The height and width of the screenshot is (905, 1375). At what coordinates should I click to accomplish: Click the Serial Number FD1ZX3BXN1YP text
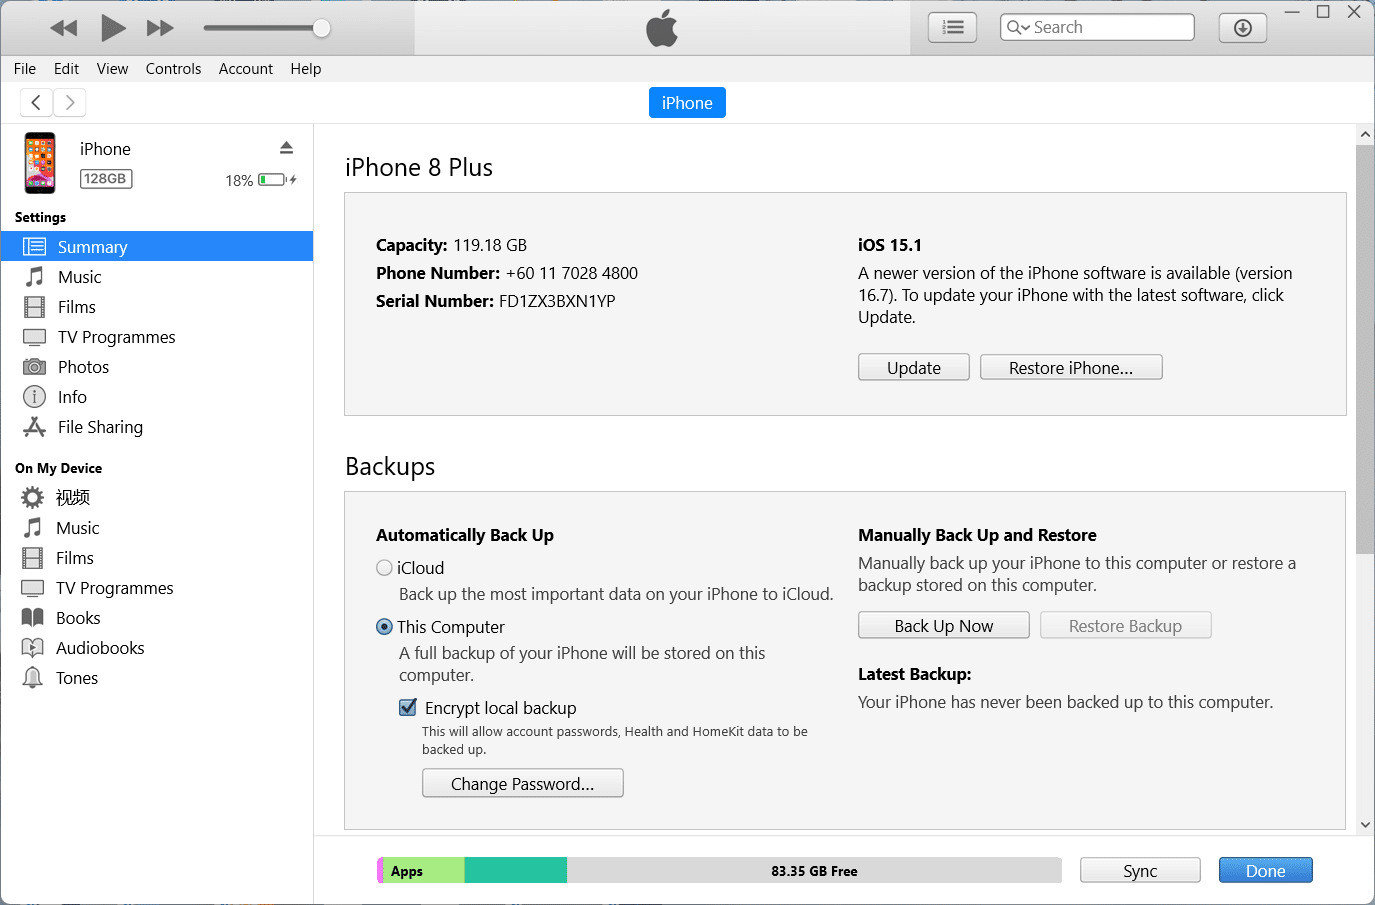[496, 301]
